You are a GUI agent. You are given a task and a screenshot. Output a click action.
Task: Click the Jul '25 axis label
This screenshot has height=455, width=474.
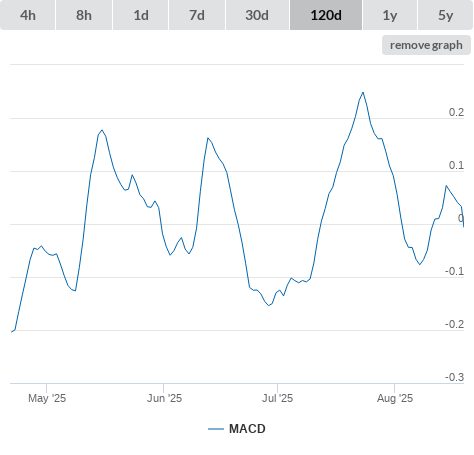point(277,398)
